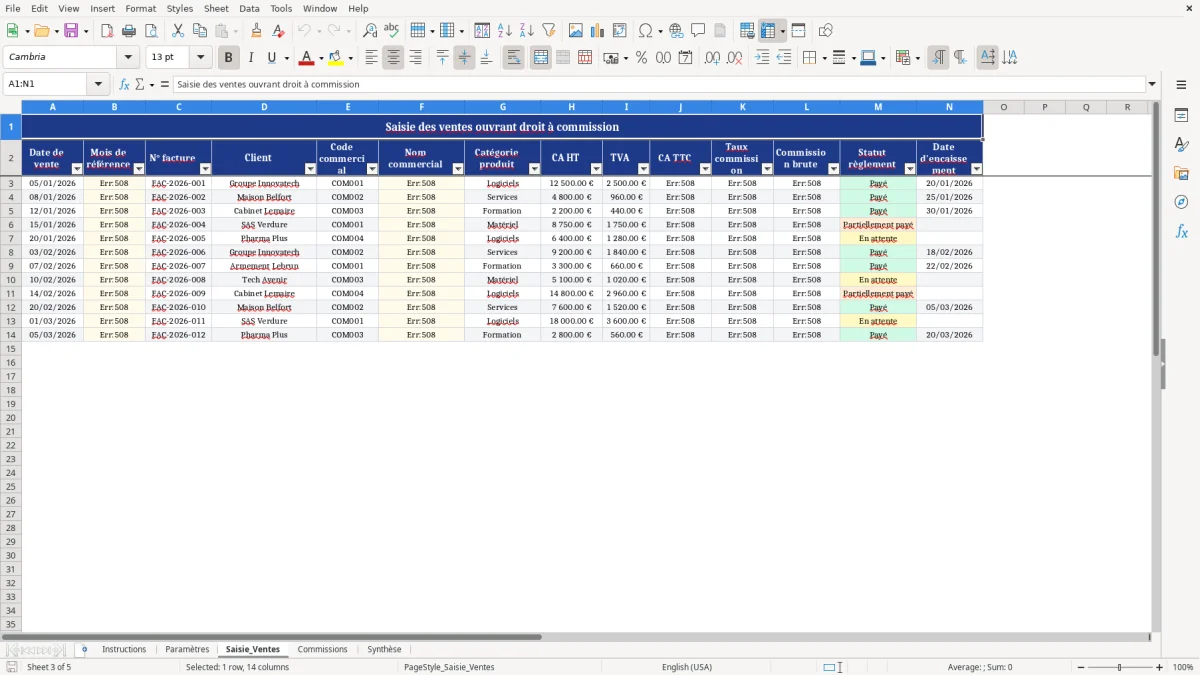Toggle Center Horizontally alignment
1200x675 pixels.
[393, 58]
